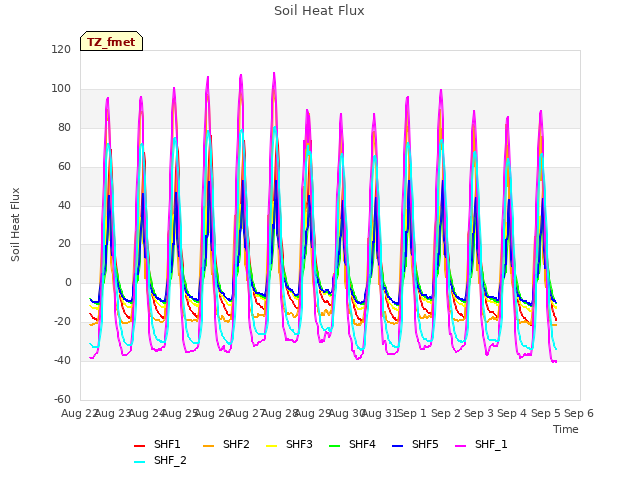This screenshot has width=640, height=480.
Task: Click the 20 y-axis tick value
Action: pos(64,244)
